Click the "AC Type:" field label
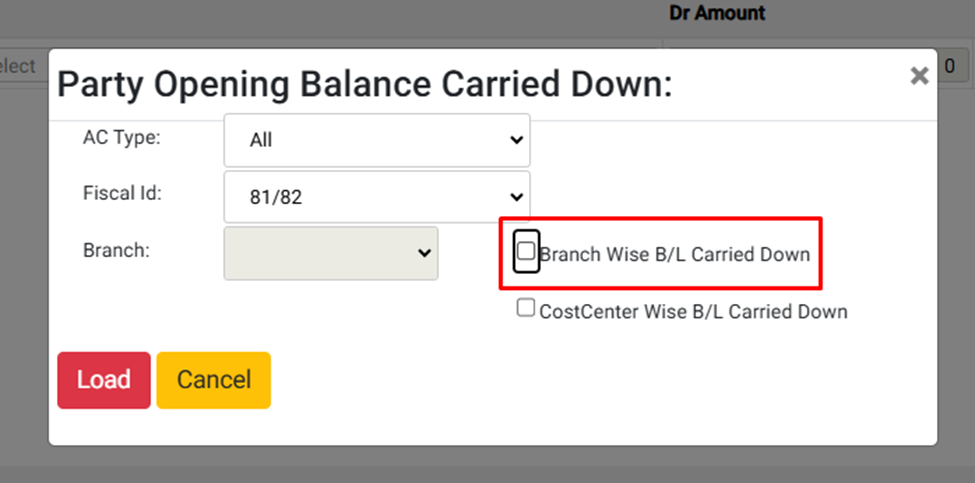Image resolution: width=975 pixels, height=483 pixels. point(121,137)
